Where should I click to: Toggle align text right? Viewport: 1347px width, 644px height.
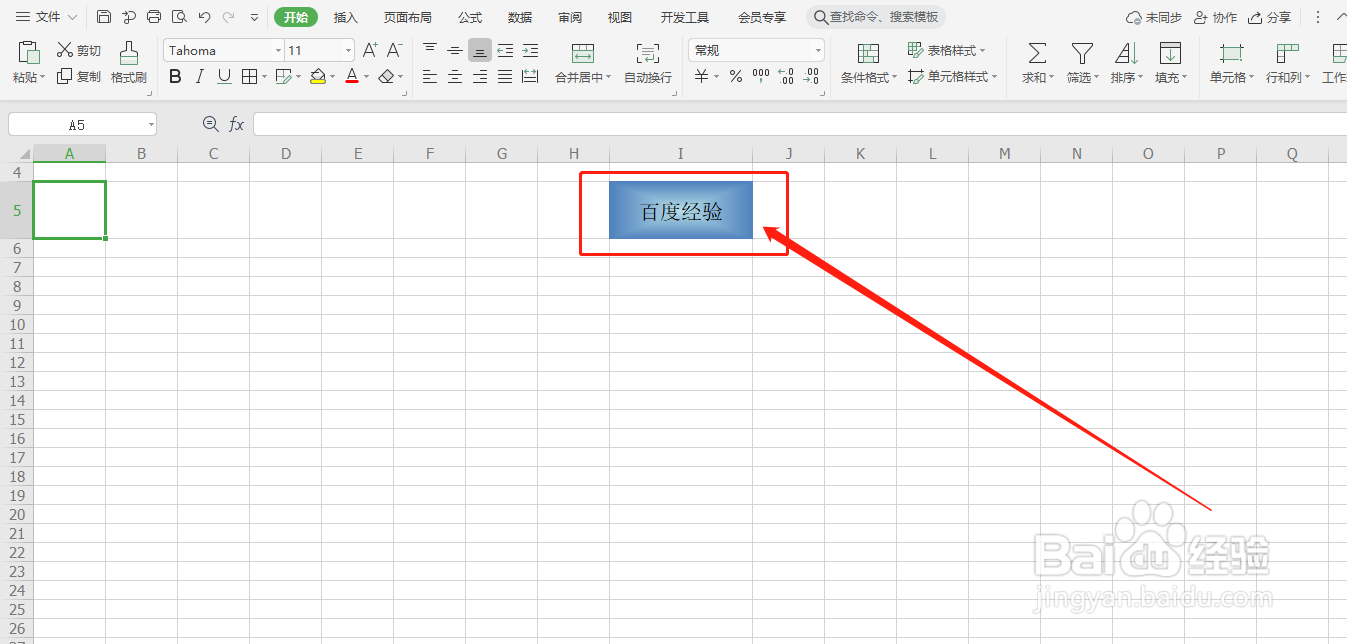tap(480, 76)
